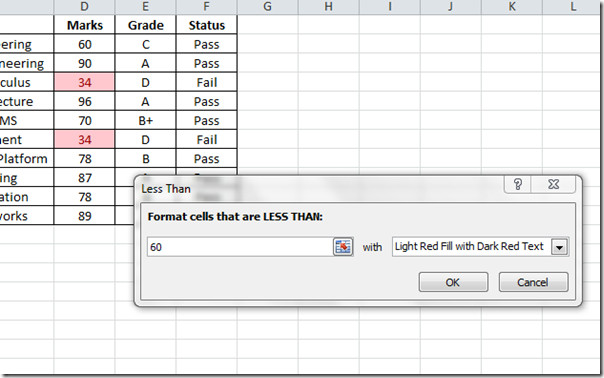Select the highlighted 34 cell in the culus row

coord(84,82)
